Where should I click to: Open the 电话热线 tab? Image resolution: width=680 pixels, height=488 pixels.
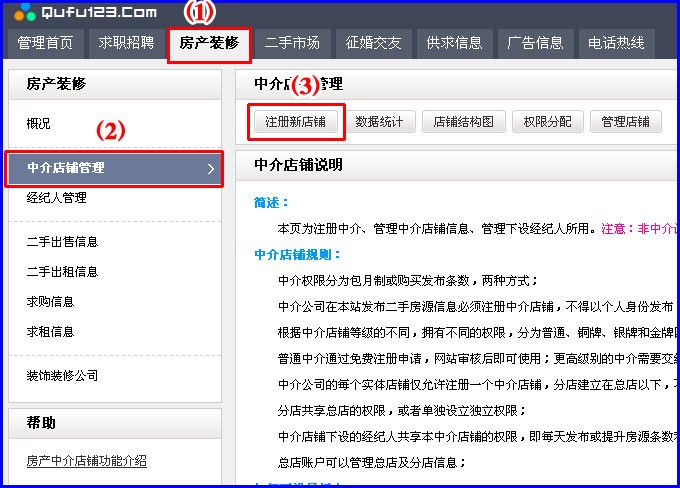pos(616,43)
